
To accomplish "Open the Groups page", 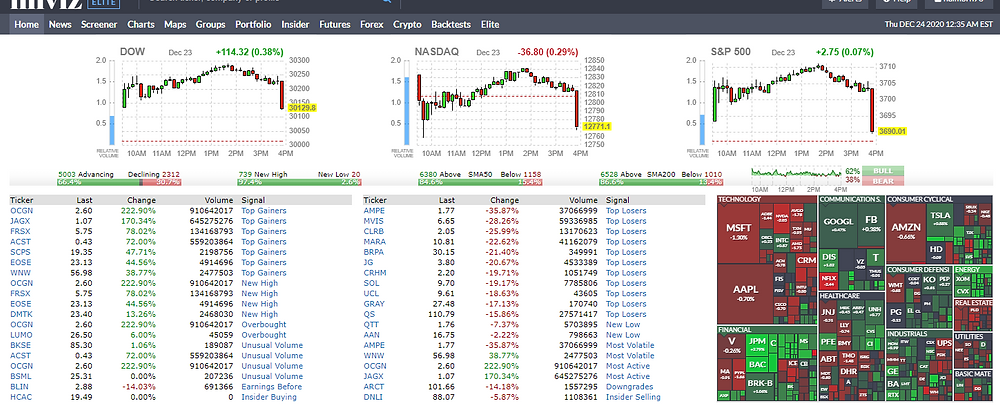I will (210, 24).
